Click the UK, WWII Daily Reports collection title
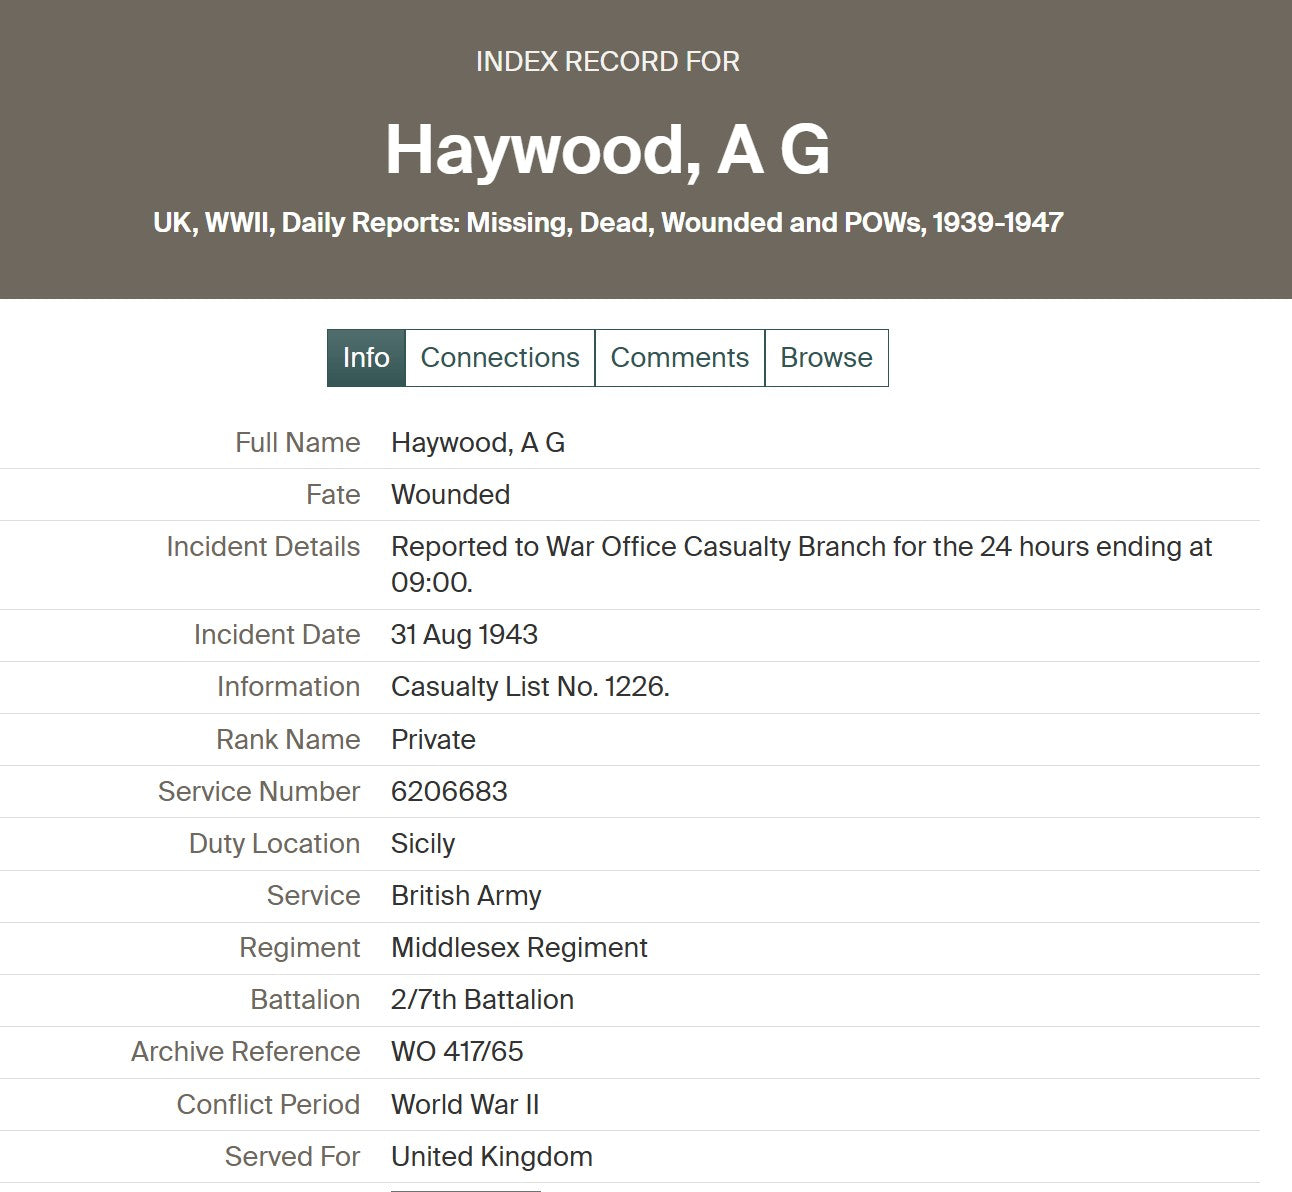The width and height of the screenshot is (1292, 1192). [x=608, y=222]
